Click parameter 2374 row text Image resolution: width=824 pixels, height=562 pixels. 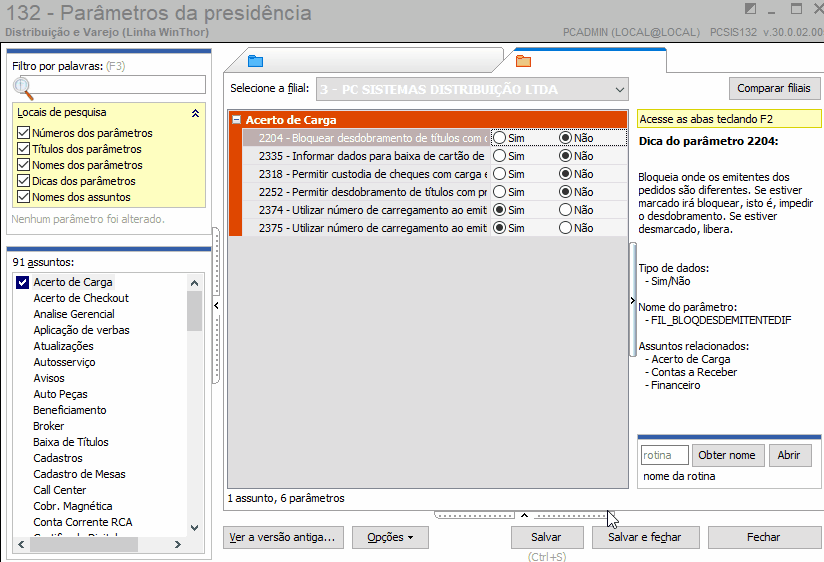click(373, 210)
